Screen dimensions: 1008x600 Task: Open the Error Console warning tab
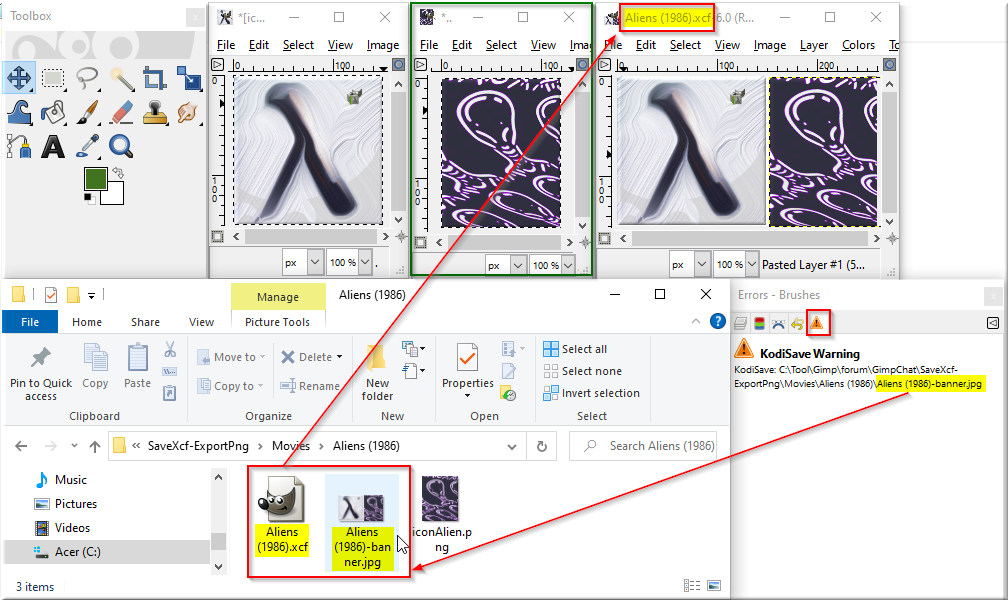[x=816, y=323]
